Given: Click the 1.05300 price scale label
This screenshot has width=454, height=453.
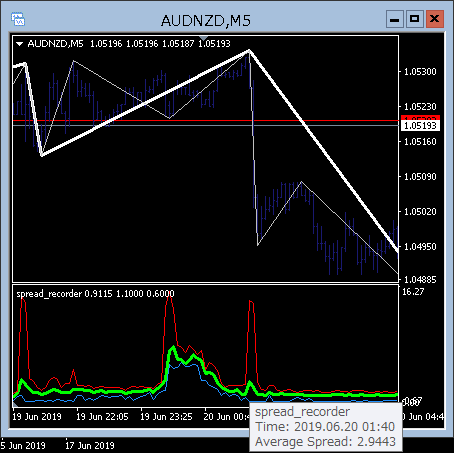Looking at the screenshot, I should tap(420, 72).
